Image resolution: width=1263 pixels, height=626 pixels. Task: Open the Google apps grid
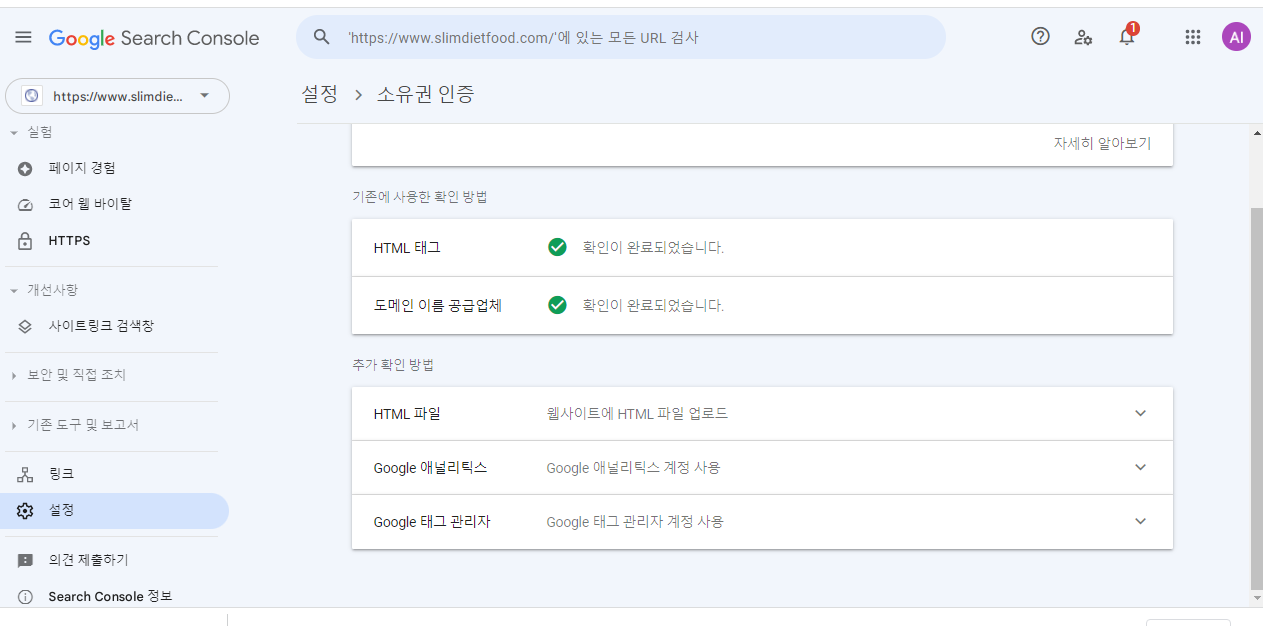(1192, 37)
